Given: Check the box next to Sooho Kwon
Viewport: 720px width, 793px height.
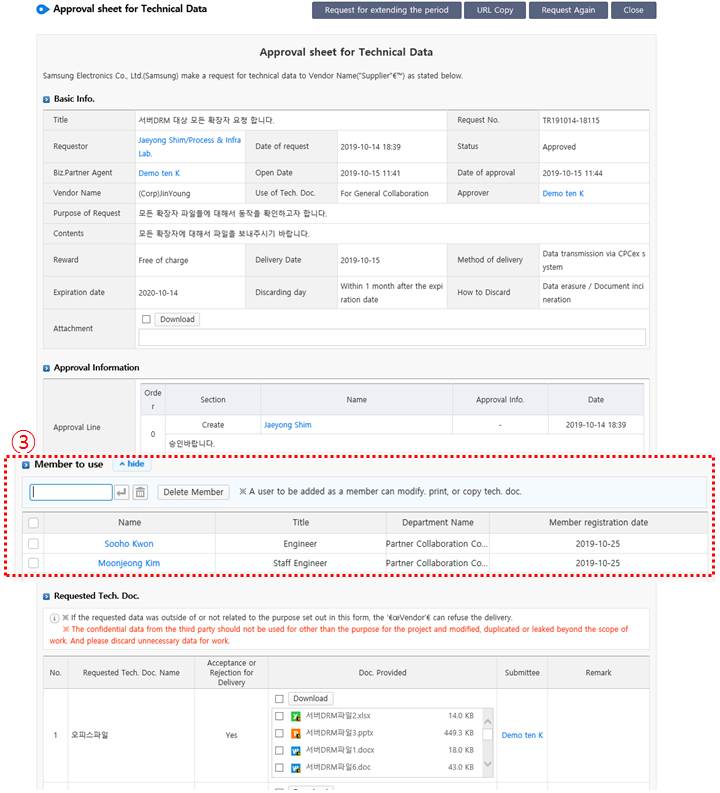Looking at the screenshot, I should coord(34,544).
